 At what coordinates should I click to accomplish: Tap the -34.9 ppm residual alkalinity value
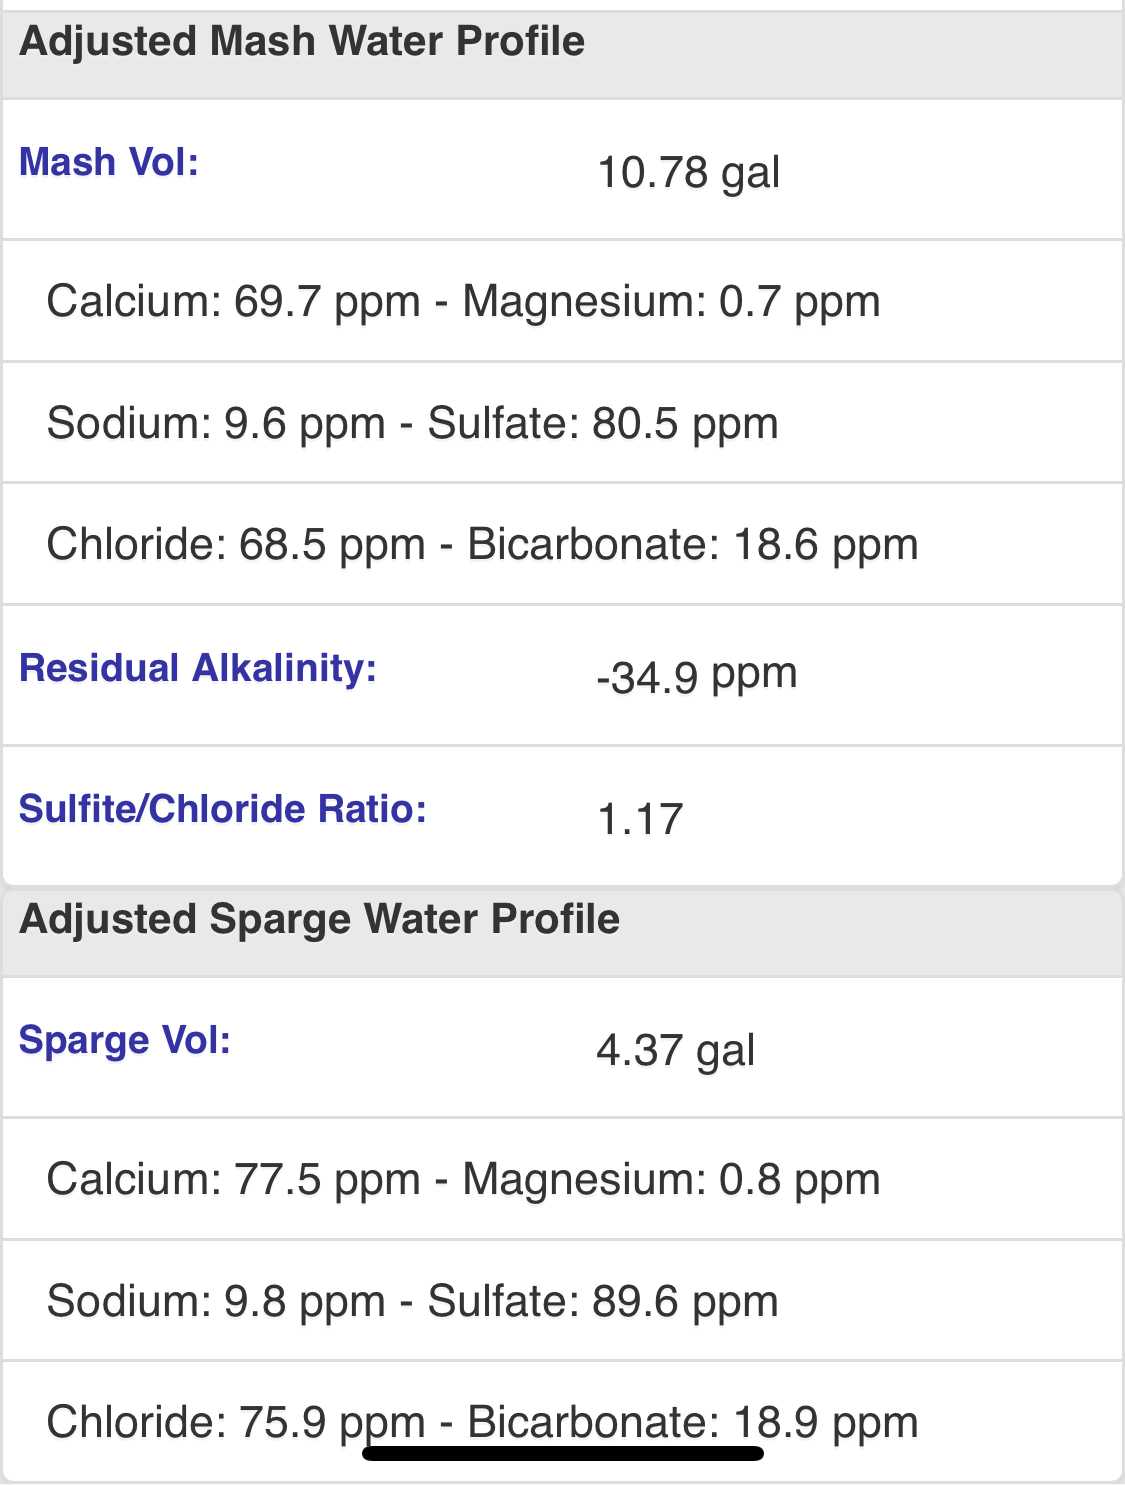697,676
